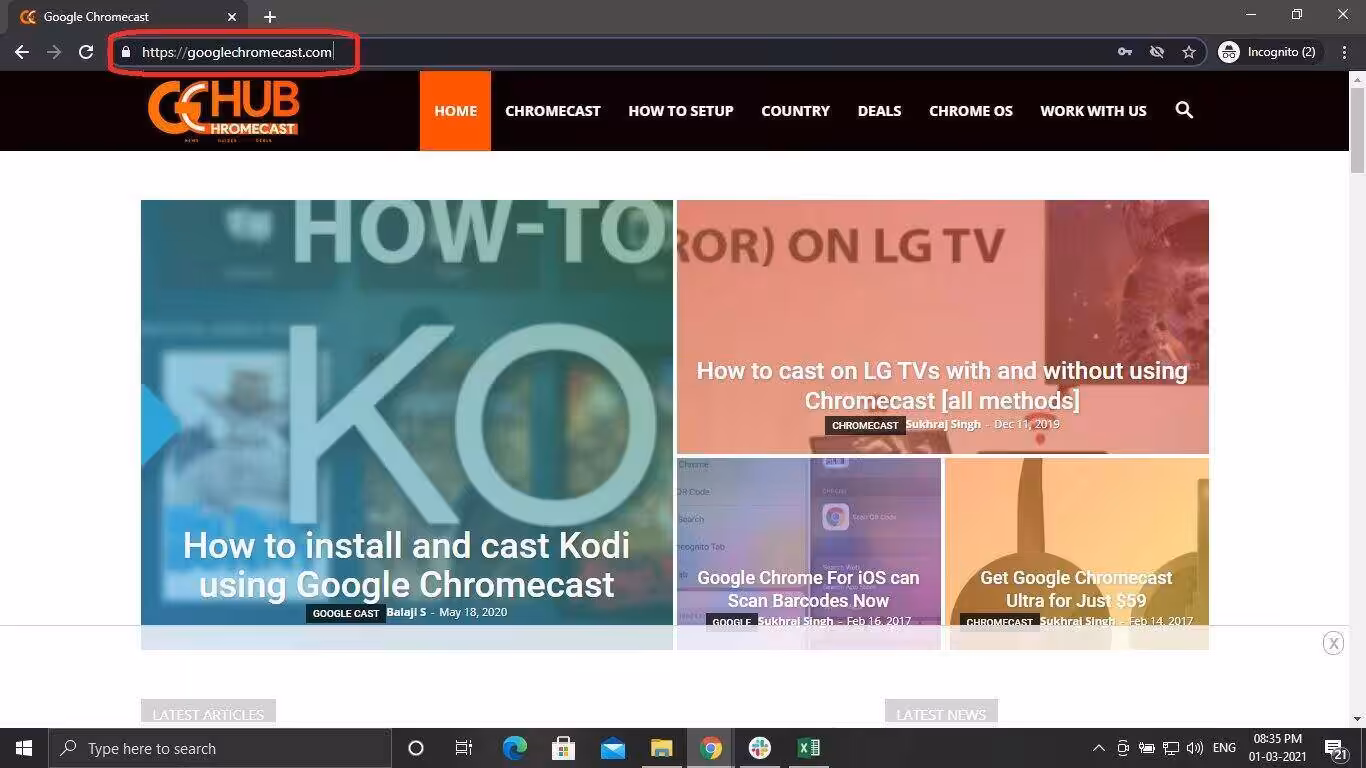Click the third-party cookies blocked eye icon
The width and height of the screenshot is (1366, 768).
pos(1157,52)
